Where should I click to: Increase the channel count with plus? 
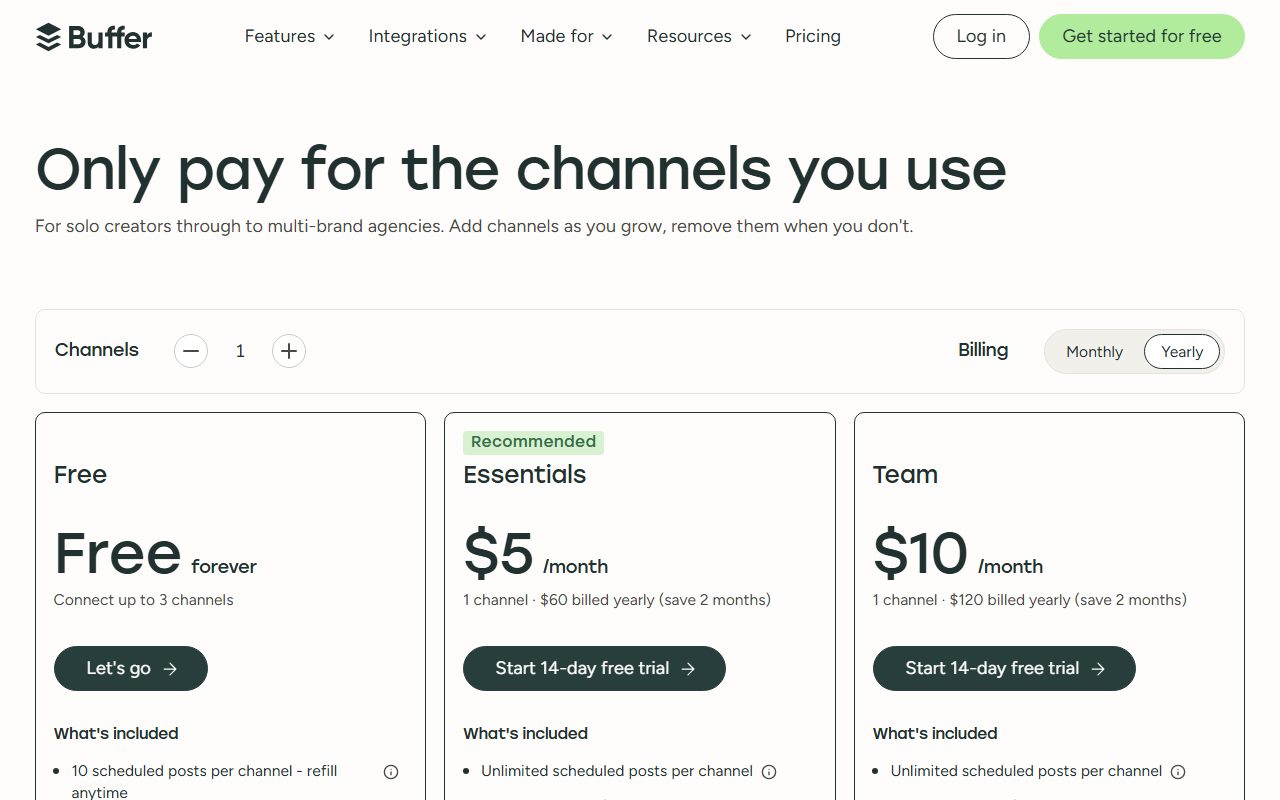click(289, 351)
